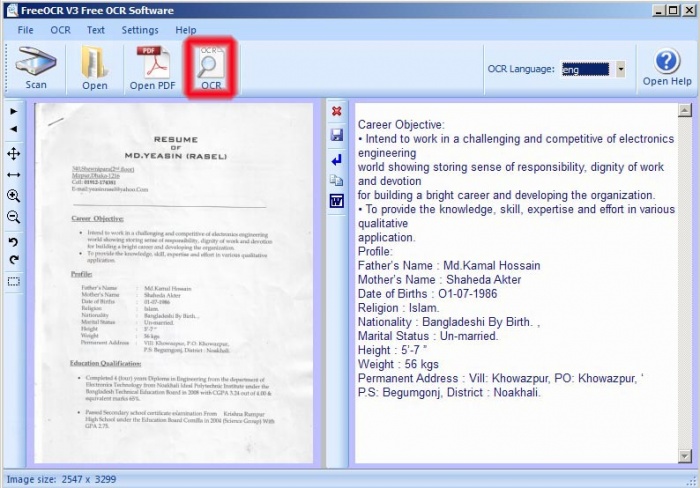This screenshot has width=700, height=488.
Task: Select the four-way move arrows tool
Action: click(14, 154)
